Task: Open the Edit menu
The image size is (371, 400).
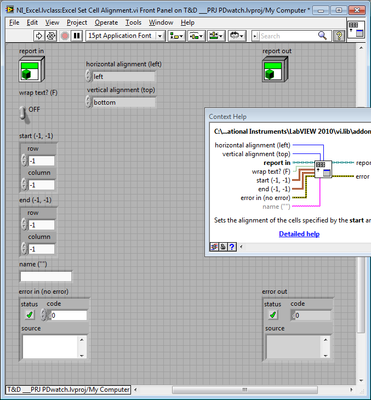Action: tap(32, 23)
